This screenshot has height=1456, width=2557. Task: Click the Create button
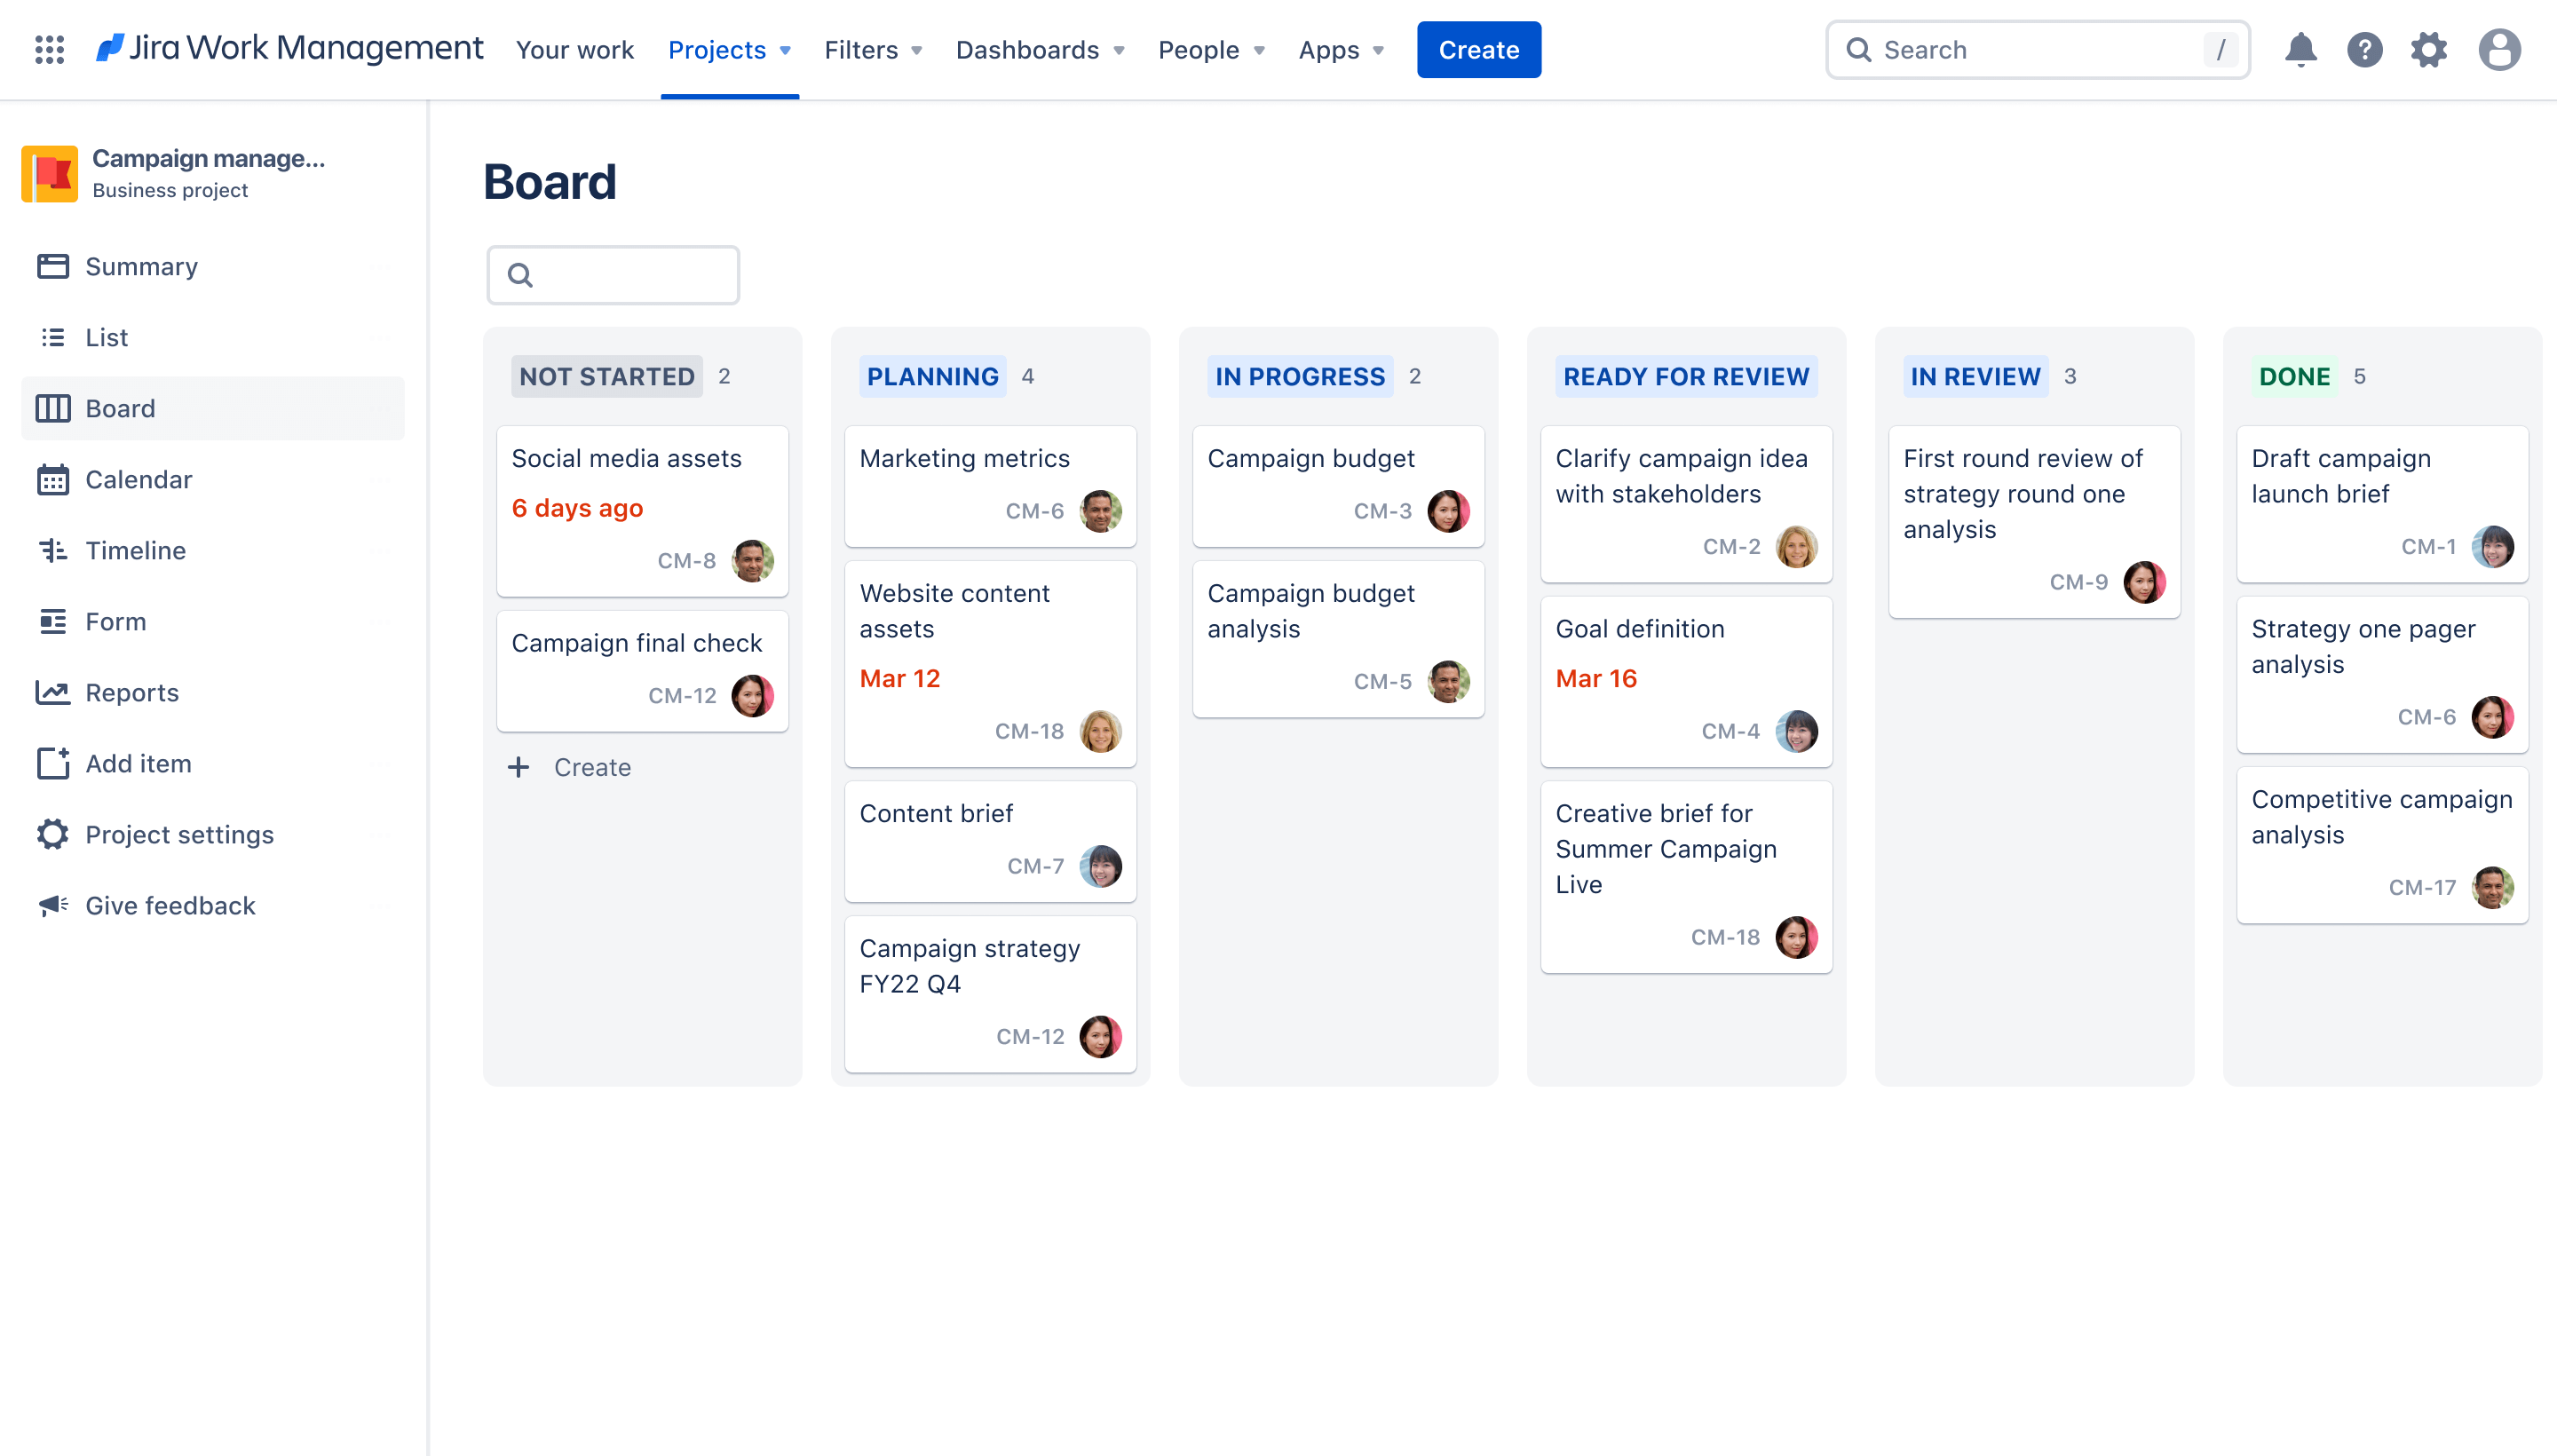tap(1478, 49)
